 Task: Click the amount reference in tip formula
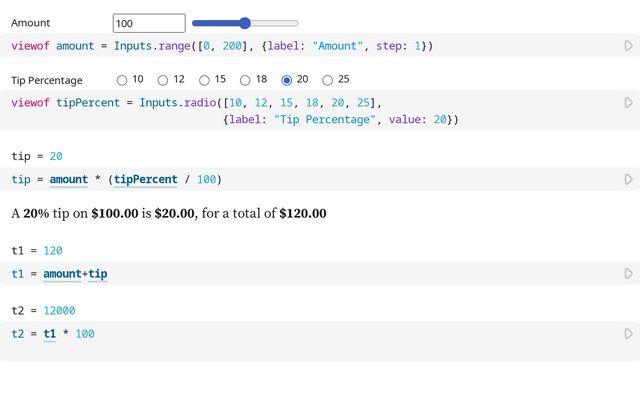pyautogui.click(x=69, y=180)
